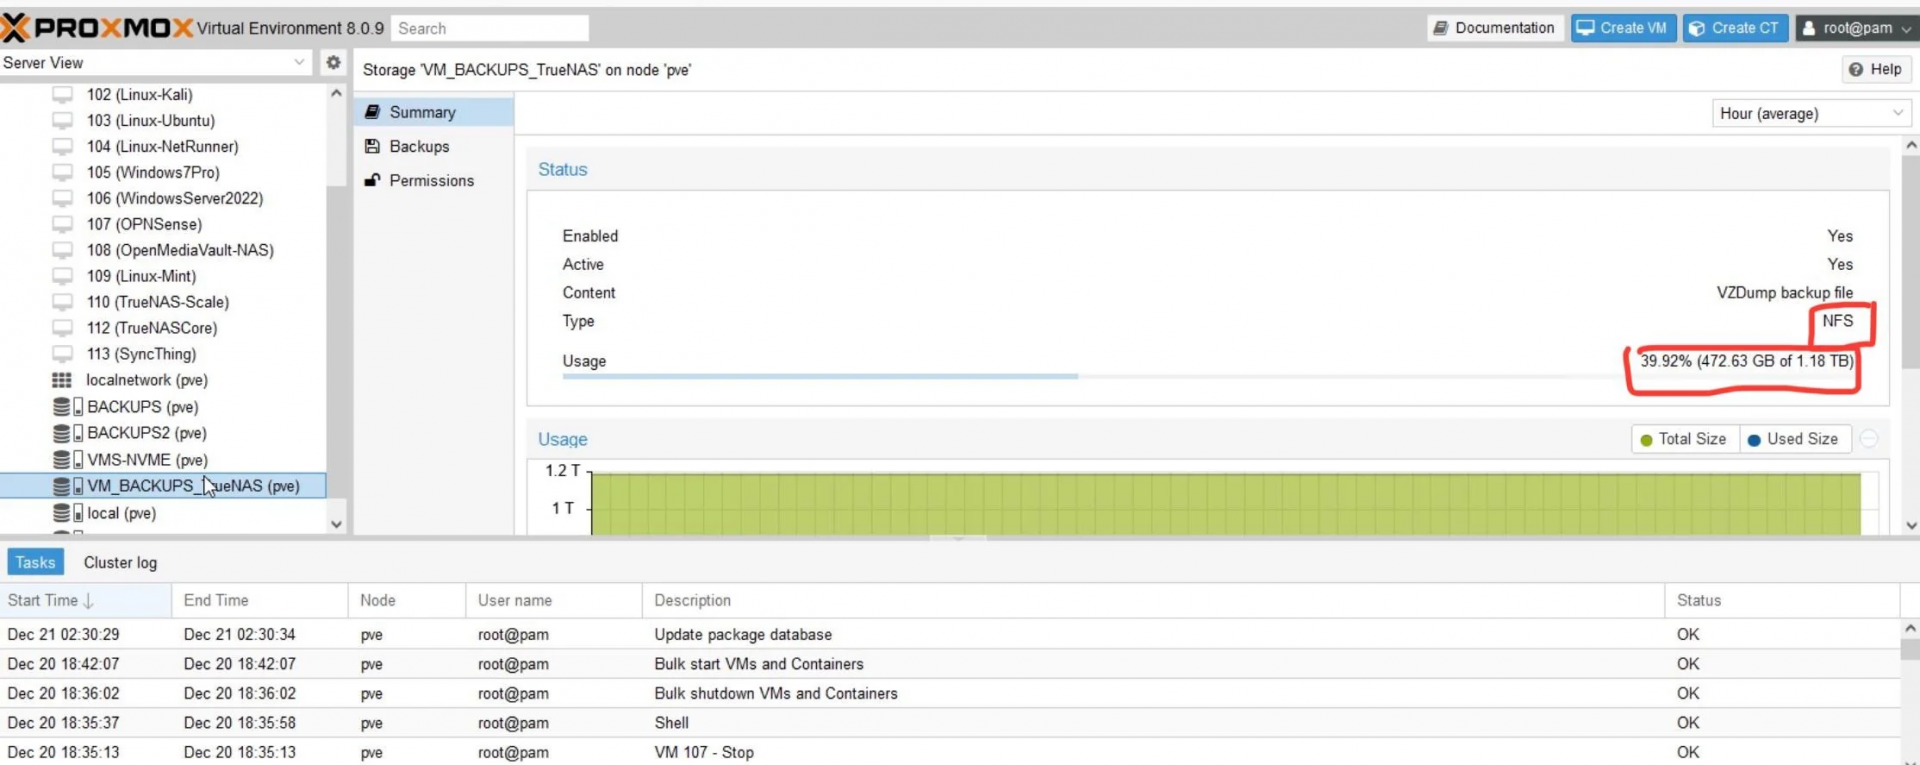Screen dimensions: 1920x765
Task: Click the cube icon on Create CT
Action: tap(1697, 28)
